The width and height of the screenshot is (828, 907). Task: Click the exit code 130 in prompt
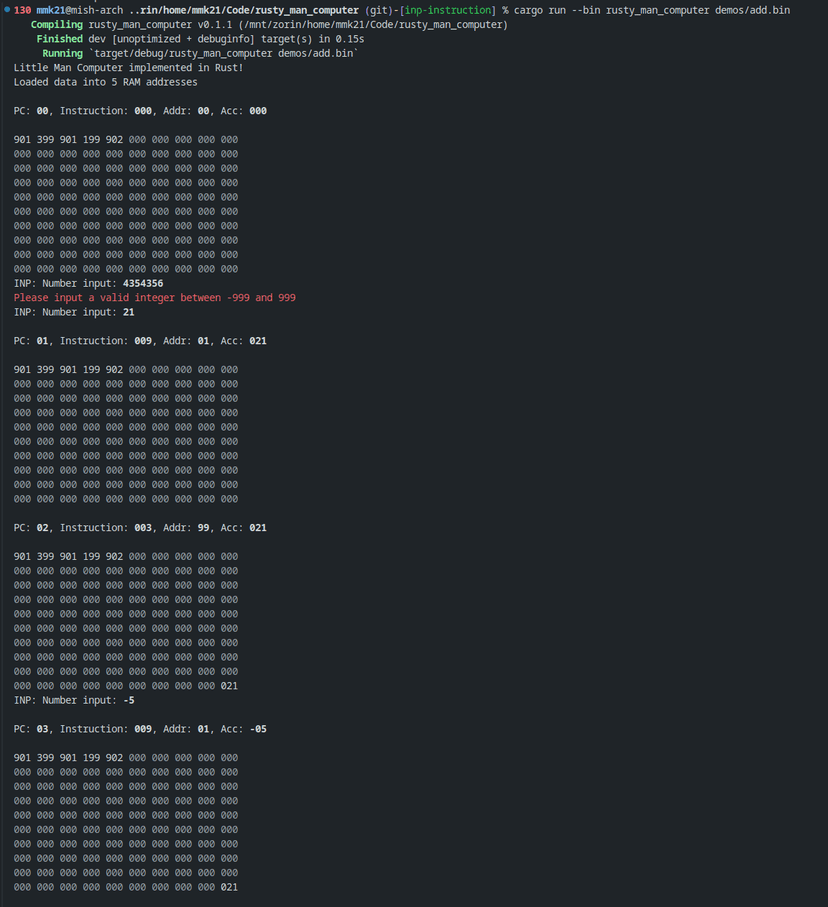22,9
